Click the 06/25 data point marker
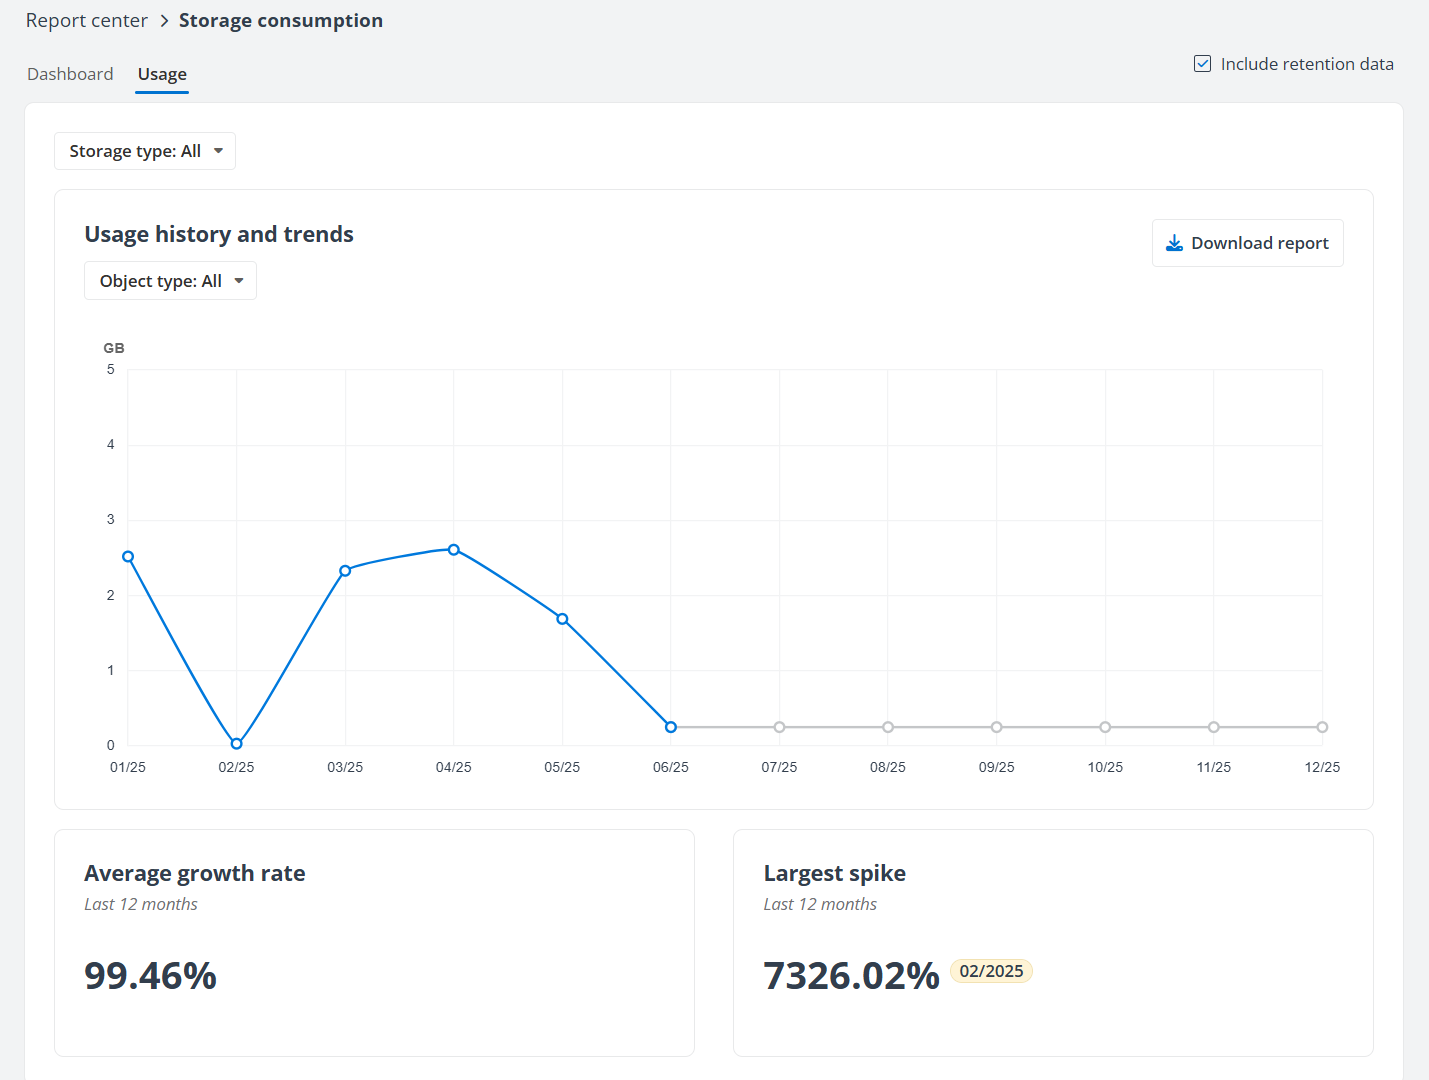Image resolution: width=1429 pixels, height=1080 pixels. pos(671,727)
